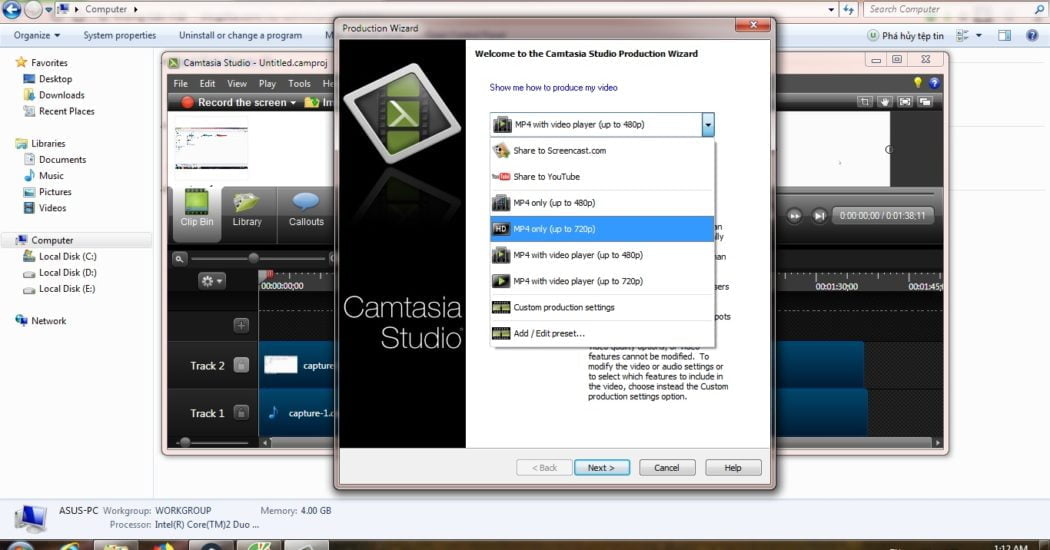The width and height of the screenshot is (1050, 550).
Task: Pick MP4 with video player (up to 480p) list item
Action: click(x=602, y=255)
